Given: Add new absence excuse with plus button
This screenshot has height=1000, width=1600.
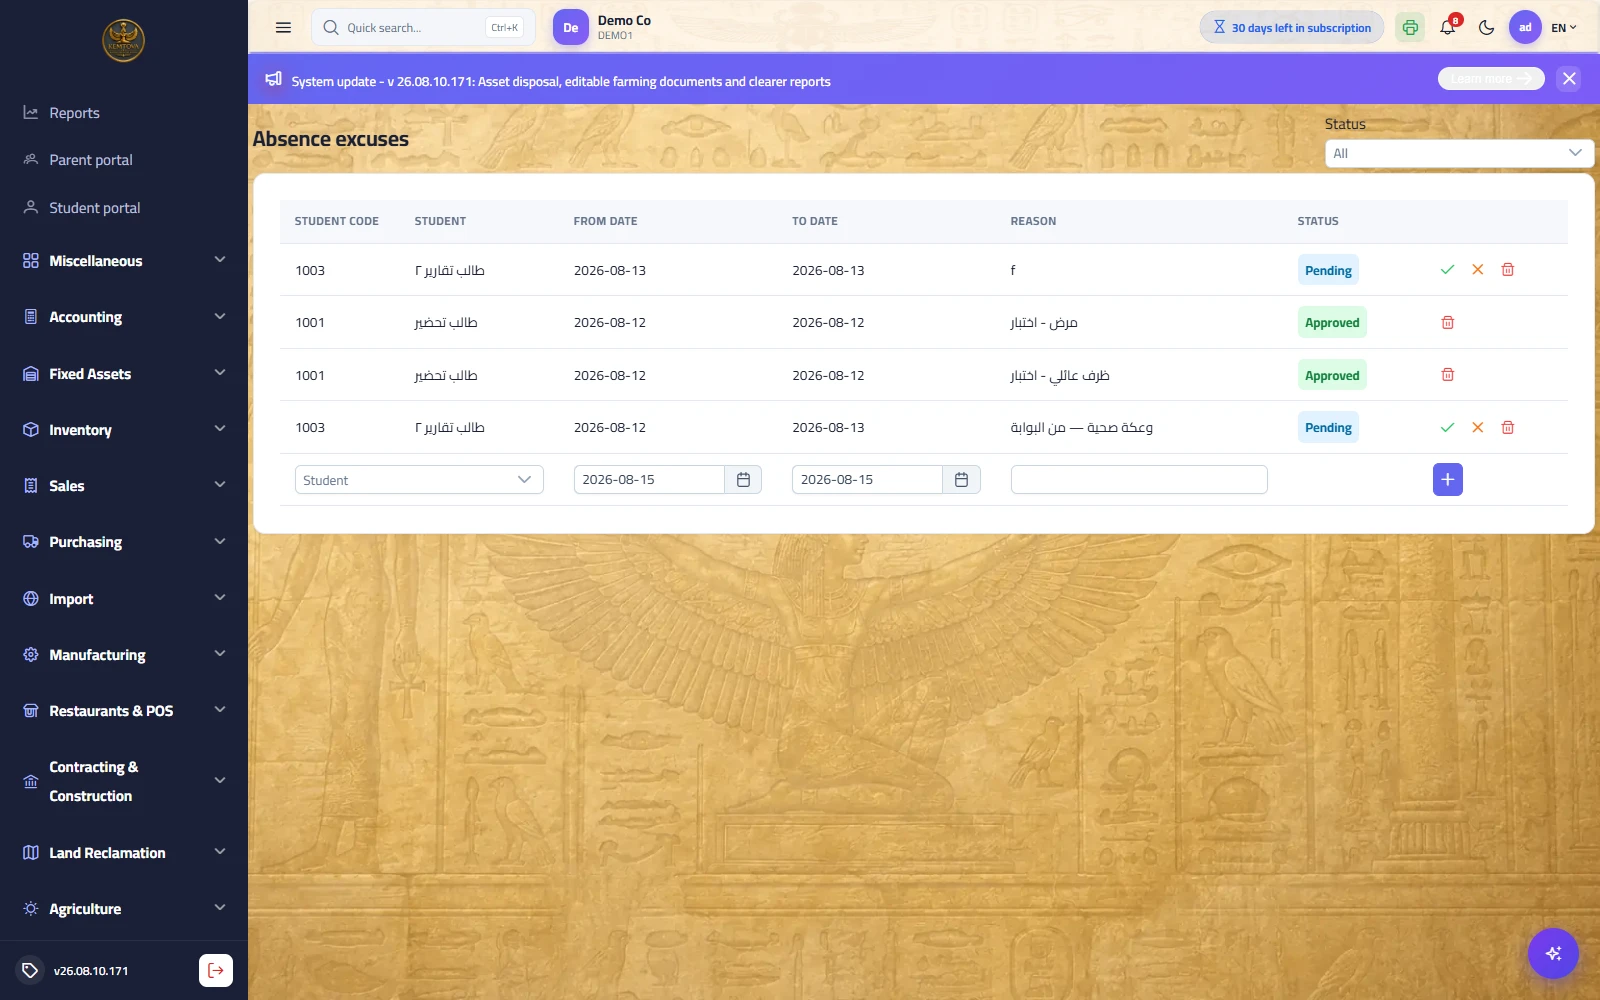Looking at the screenshot, I should click(x=1447, y=480).
